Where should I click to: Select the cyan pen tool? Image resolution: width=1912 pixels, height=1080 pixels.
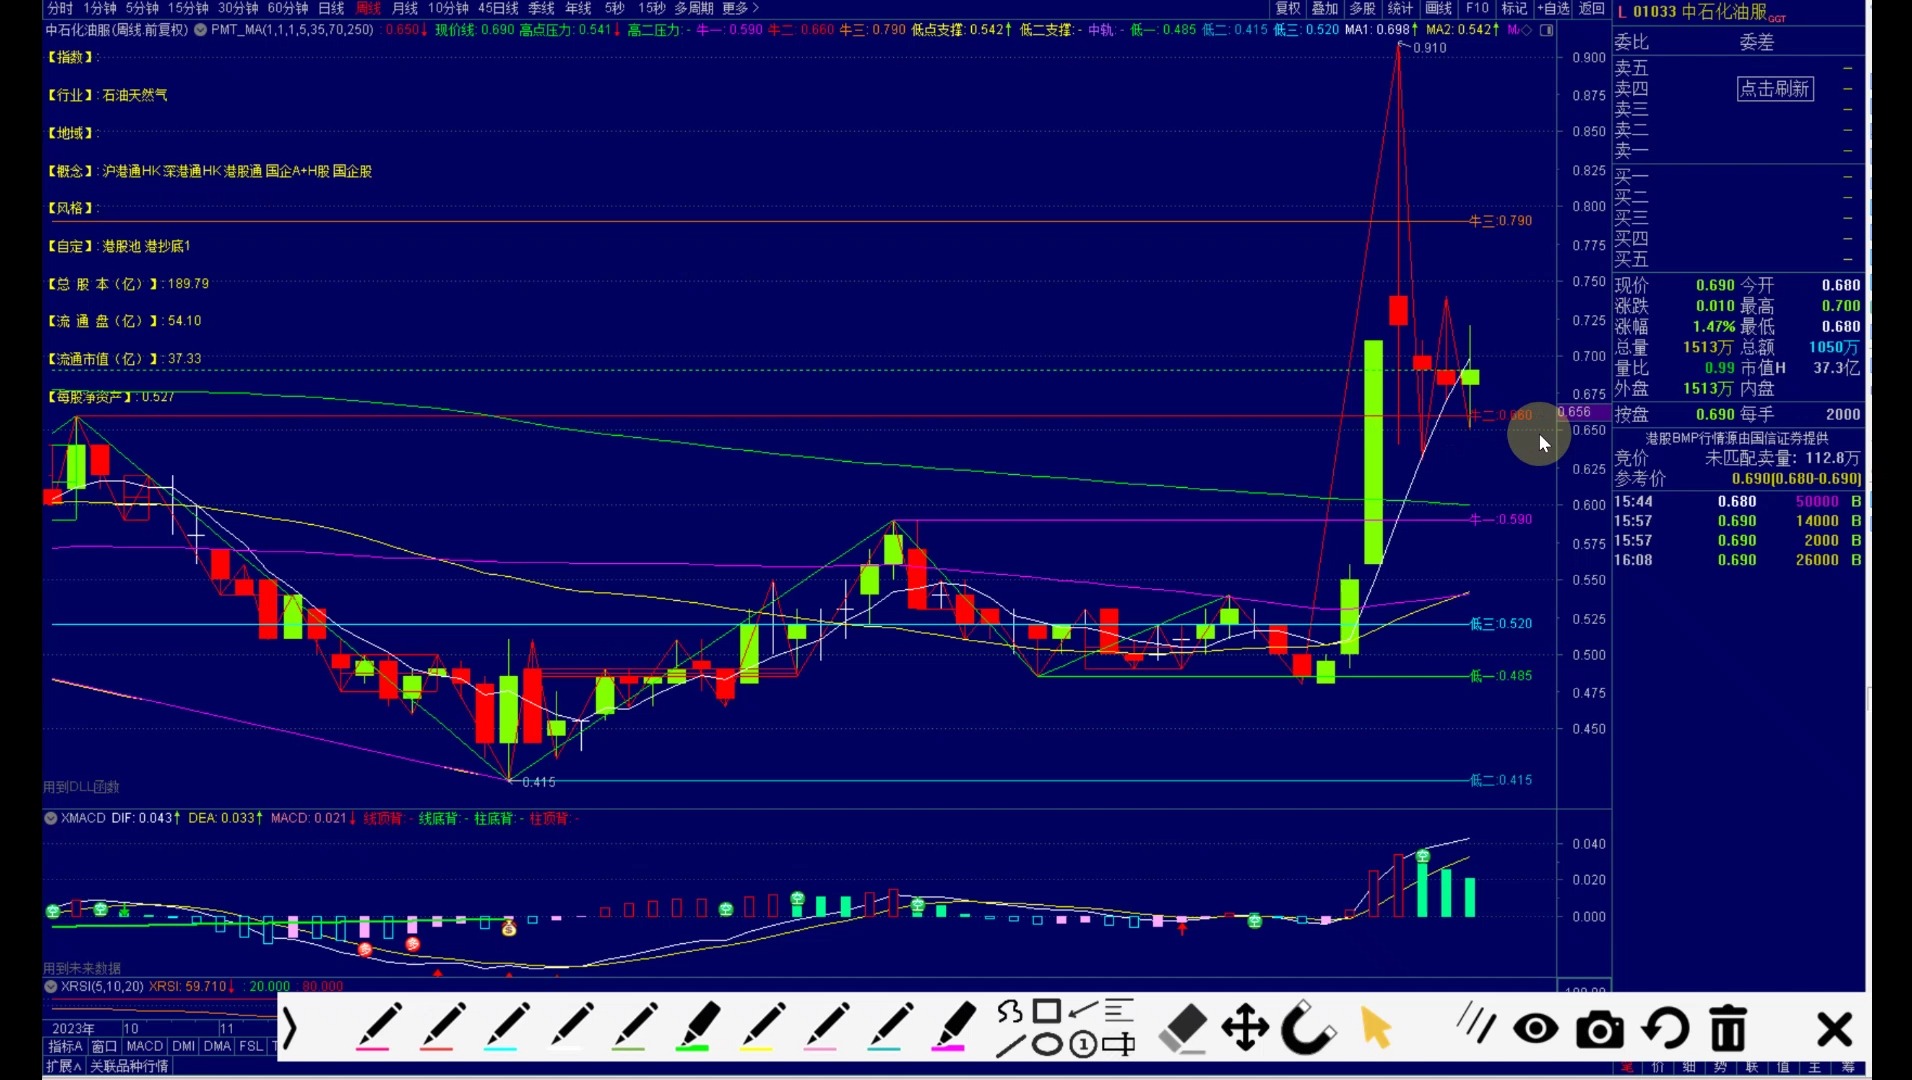point(505,1027)
